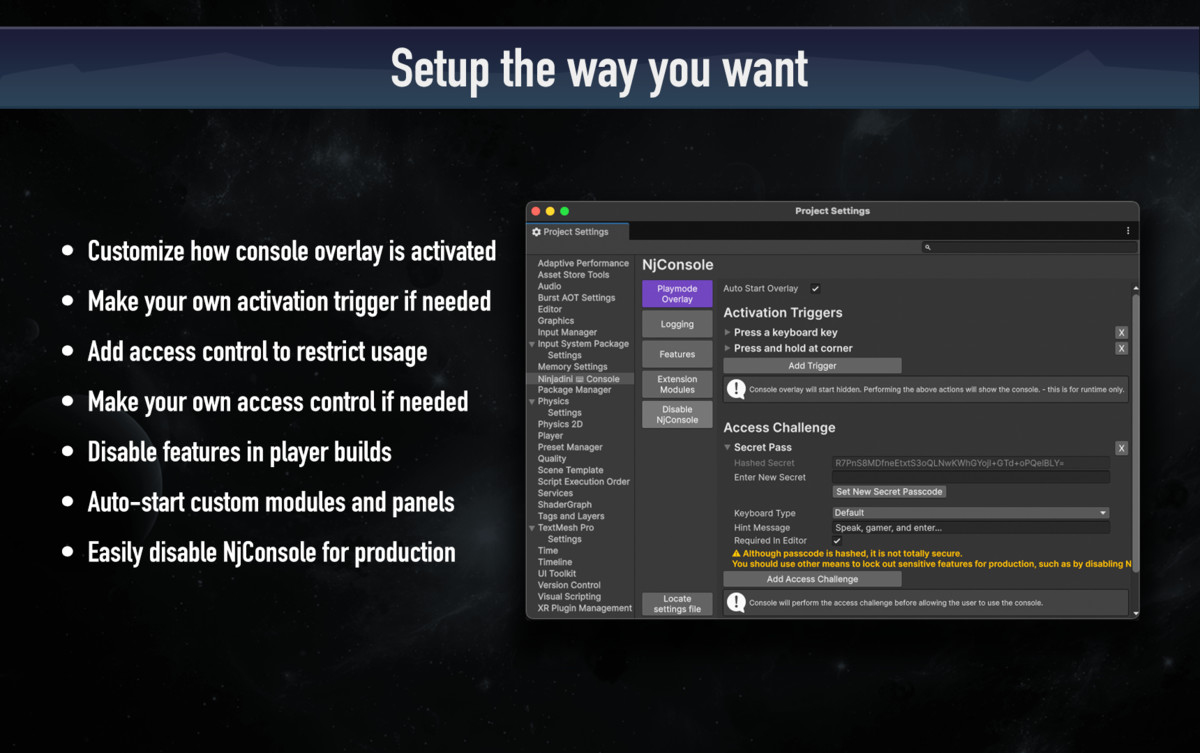1200x753 pixels.
Task: Toggle the Required In Editor checkbox
Action: [x=837, y=541]
